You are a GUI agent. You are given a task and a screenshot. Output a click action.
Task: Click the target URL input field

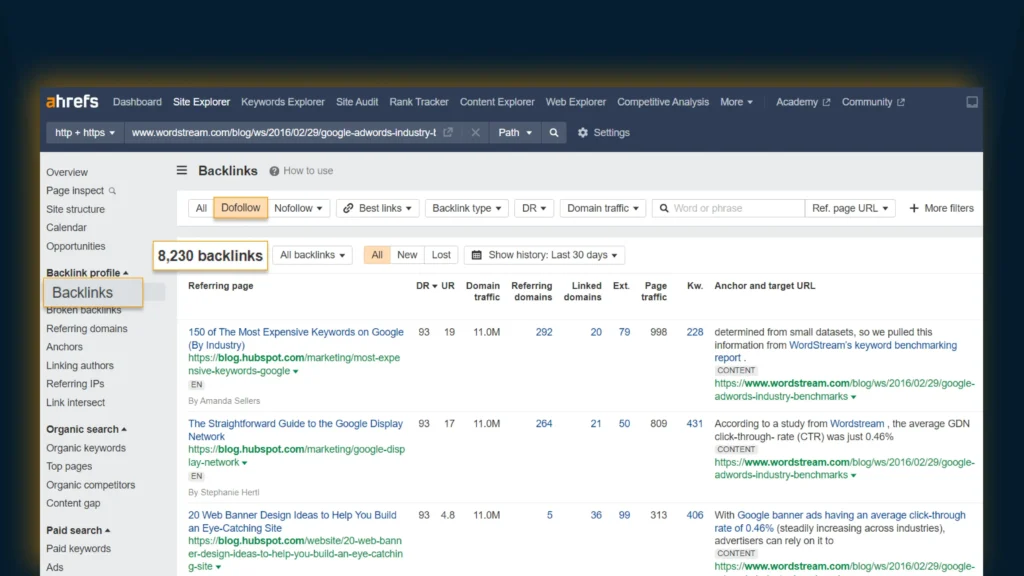(x=284, y=133)
